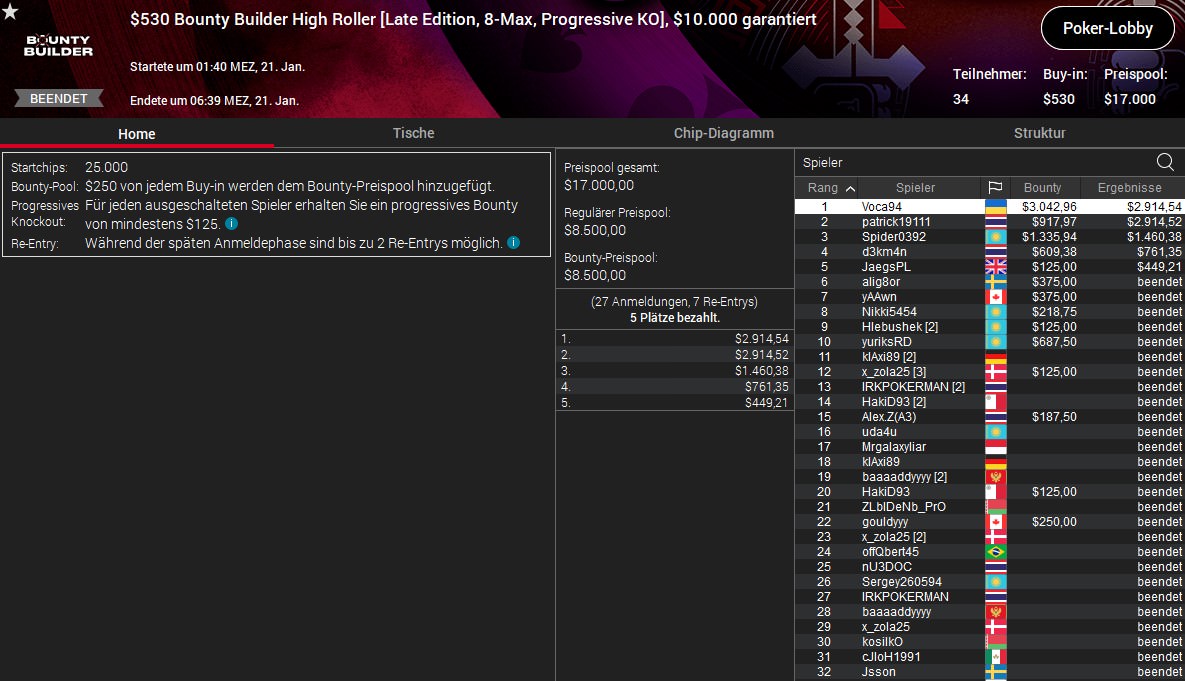
Task: Click the flag icon next to JaegsPL
Action: [995, 267]
